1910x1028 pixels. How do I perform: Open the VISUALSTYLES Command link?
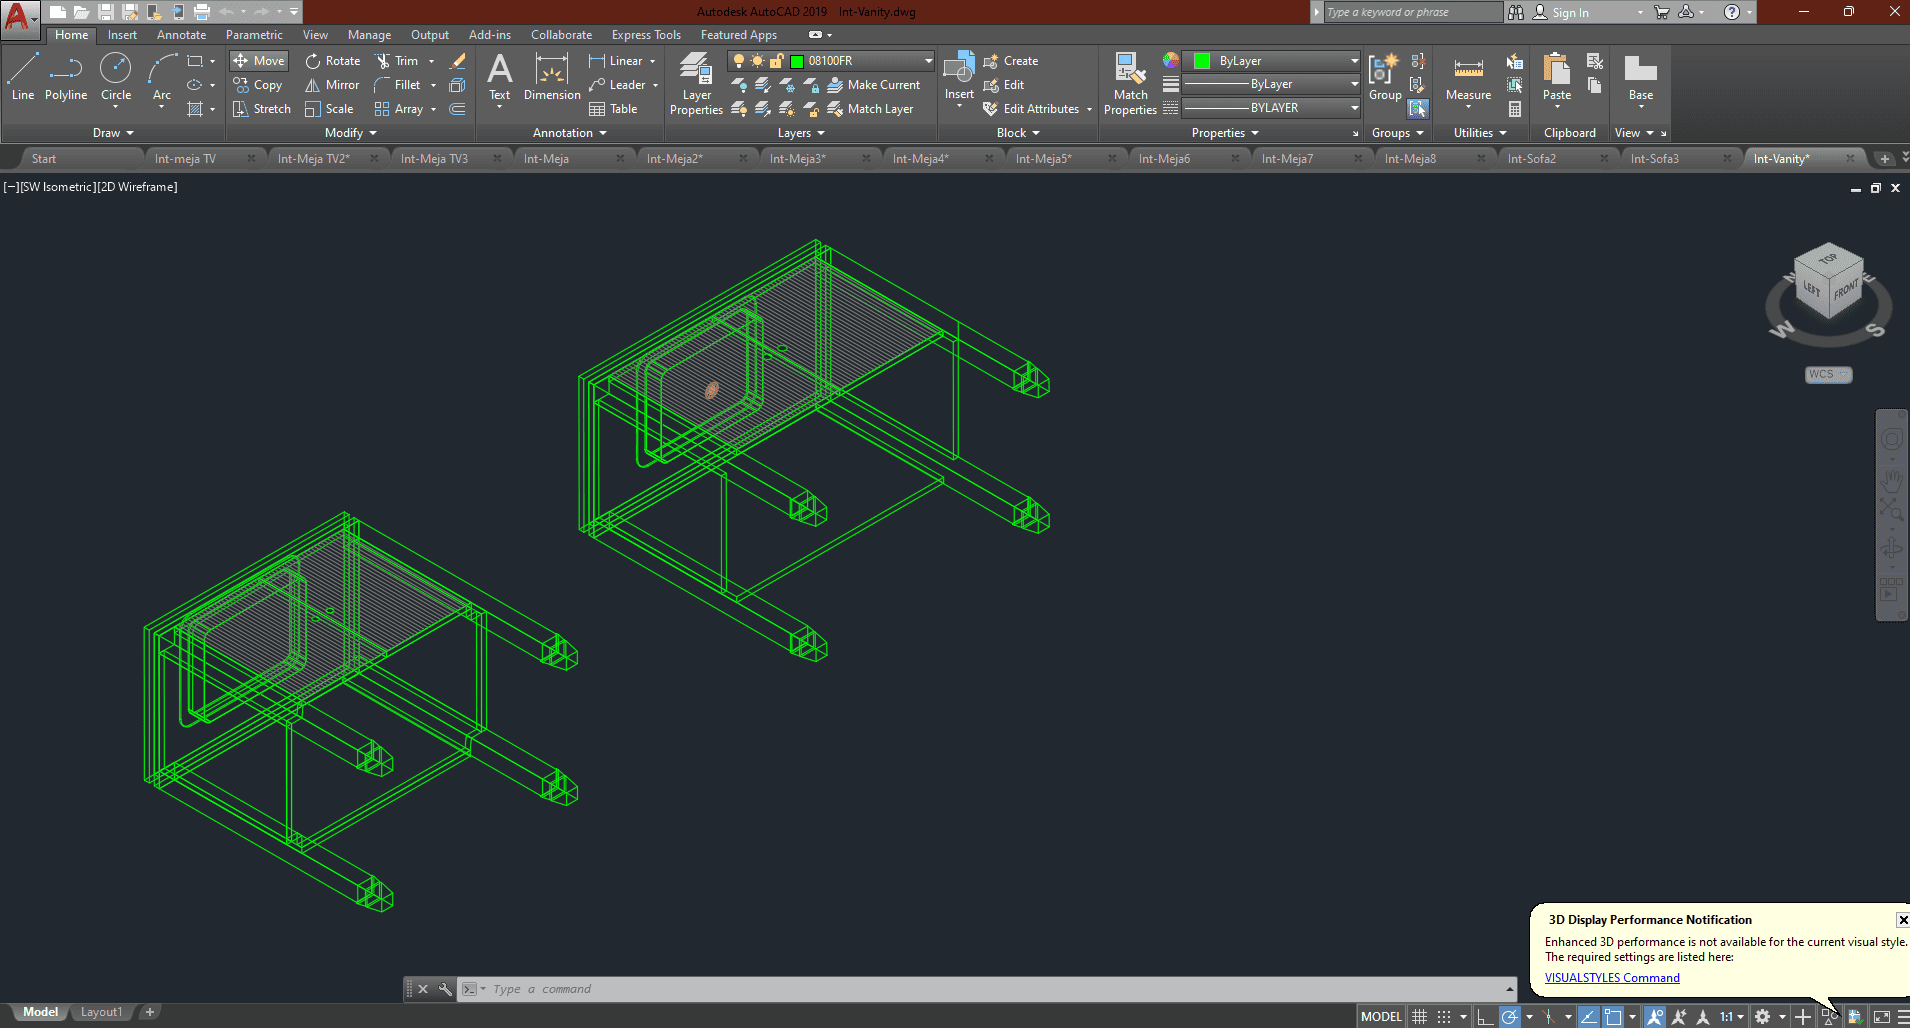[1611, 978]
